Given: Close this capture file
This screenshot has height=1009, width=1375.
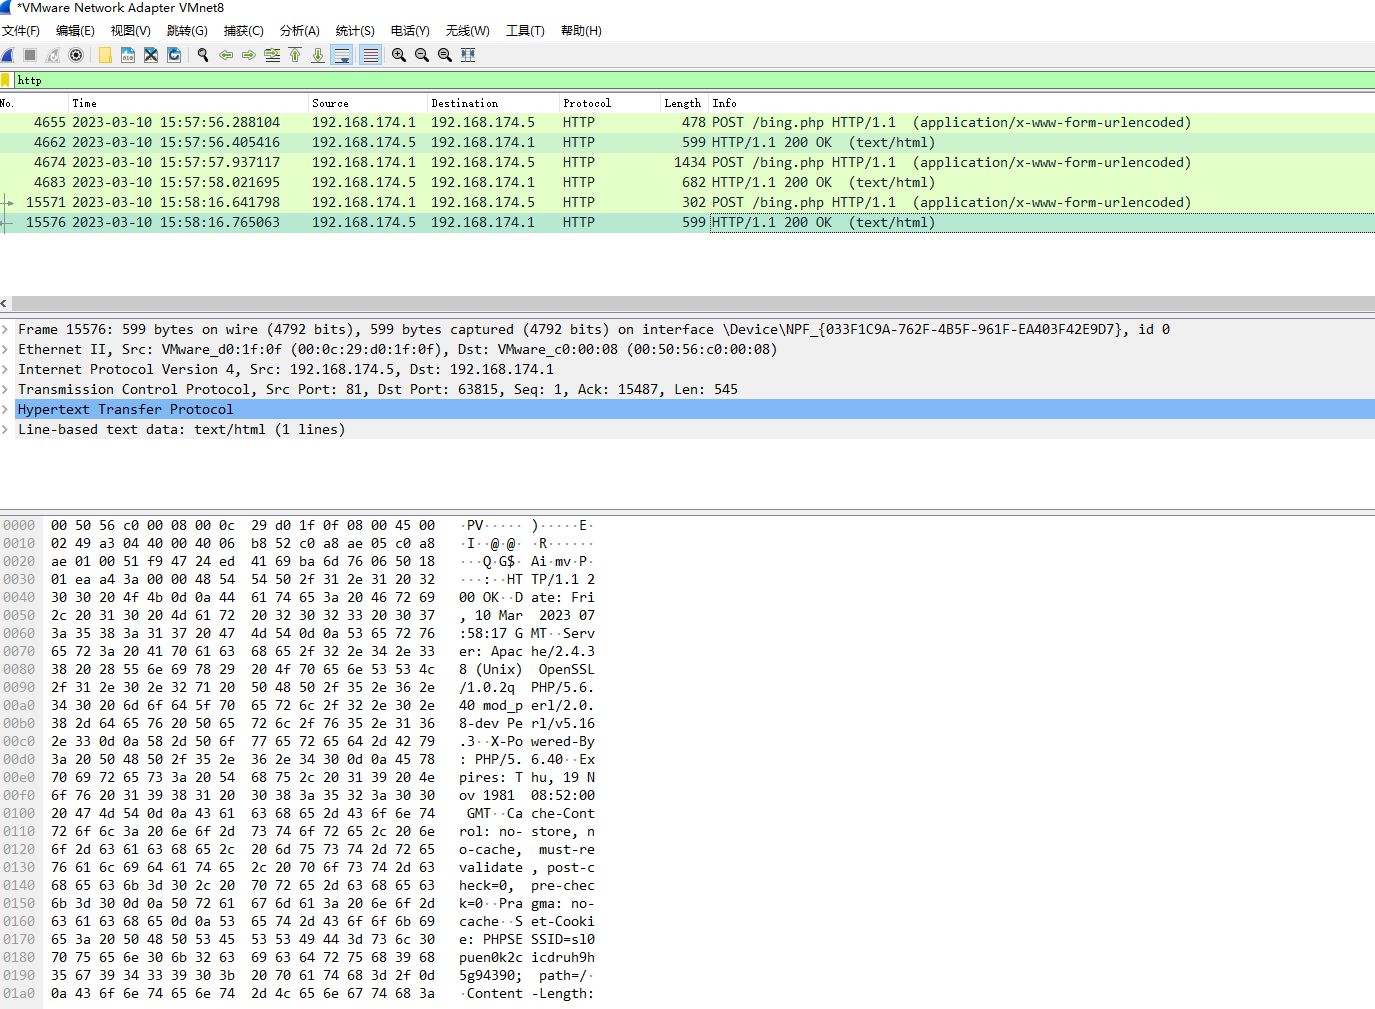Looking at the screenshot, I should (151, 55).
